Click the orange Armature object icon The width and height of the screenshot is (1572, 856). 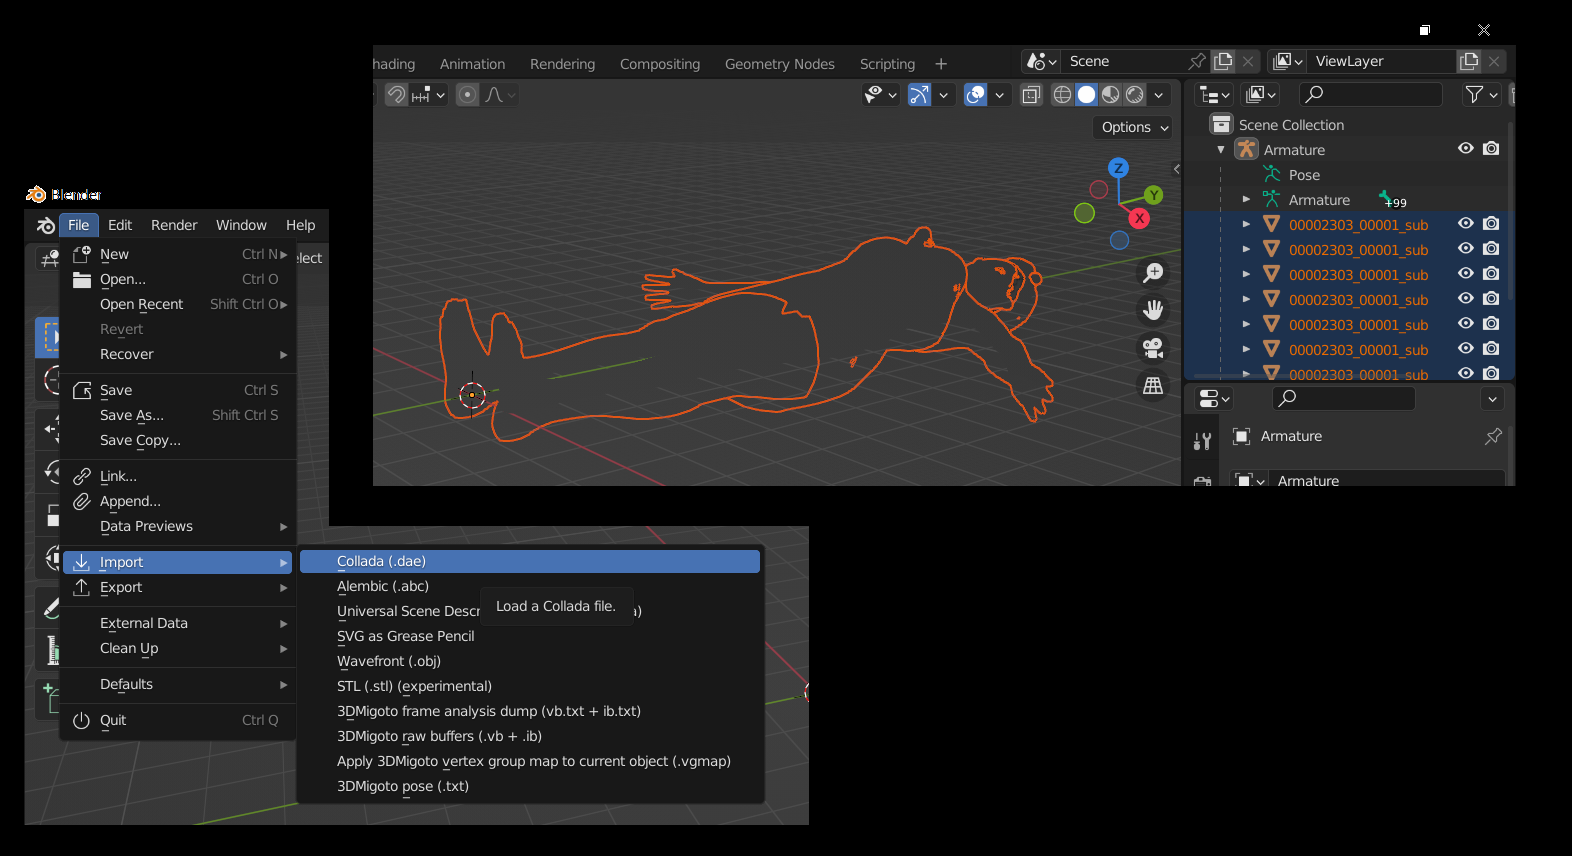(1246, 149)
